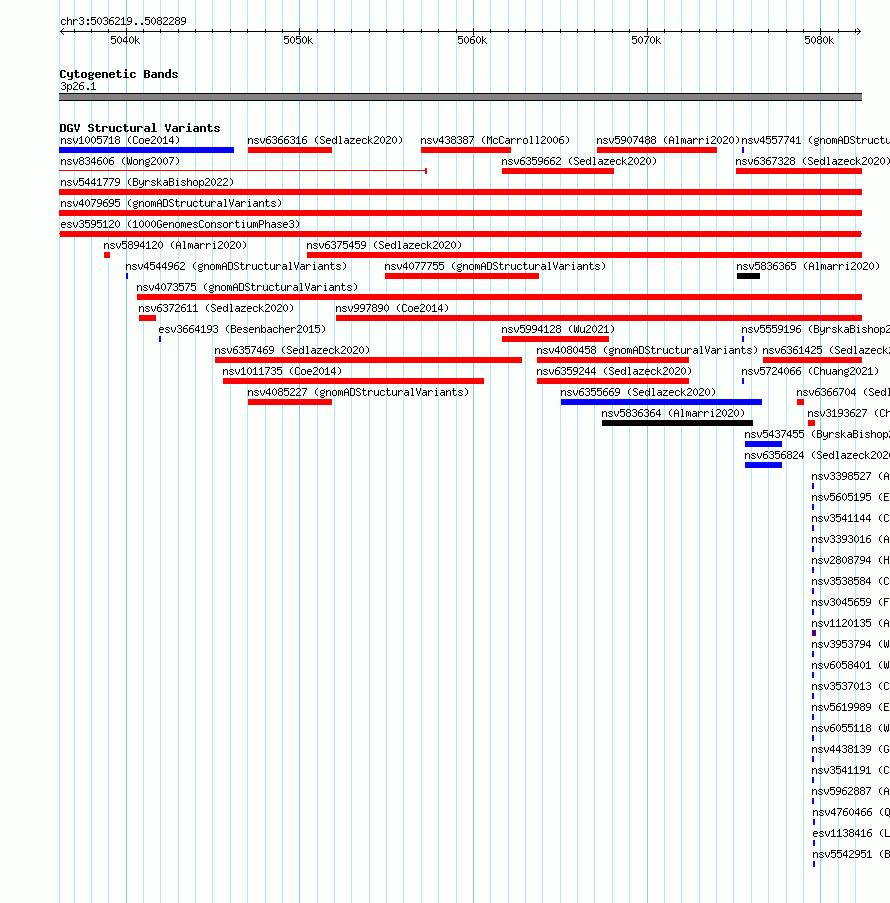The image size is (890, 903).
Task: Open the nsv6058401 variant label
Action: [x=850, y=666]
